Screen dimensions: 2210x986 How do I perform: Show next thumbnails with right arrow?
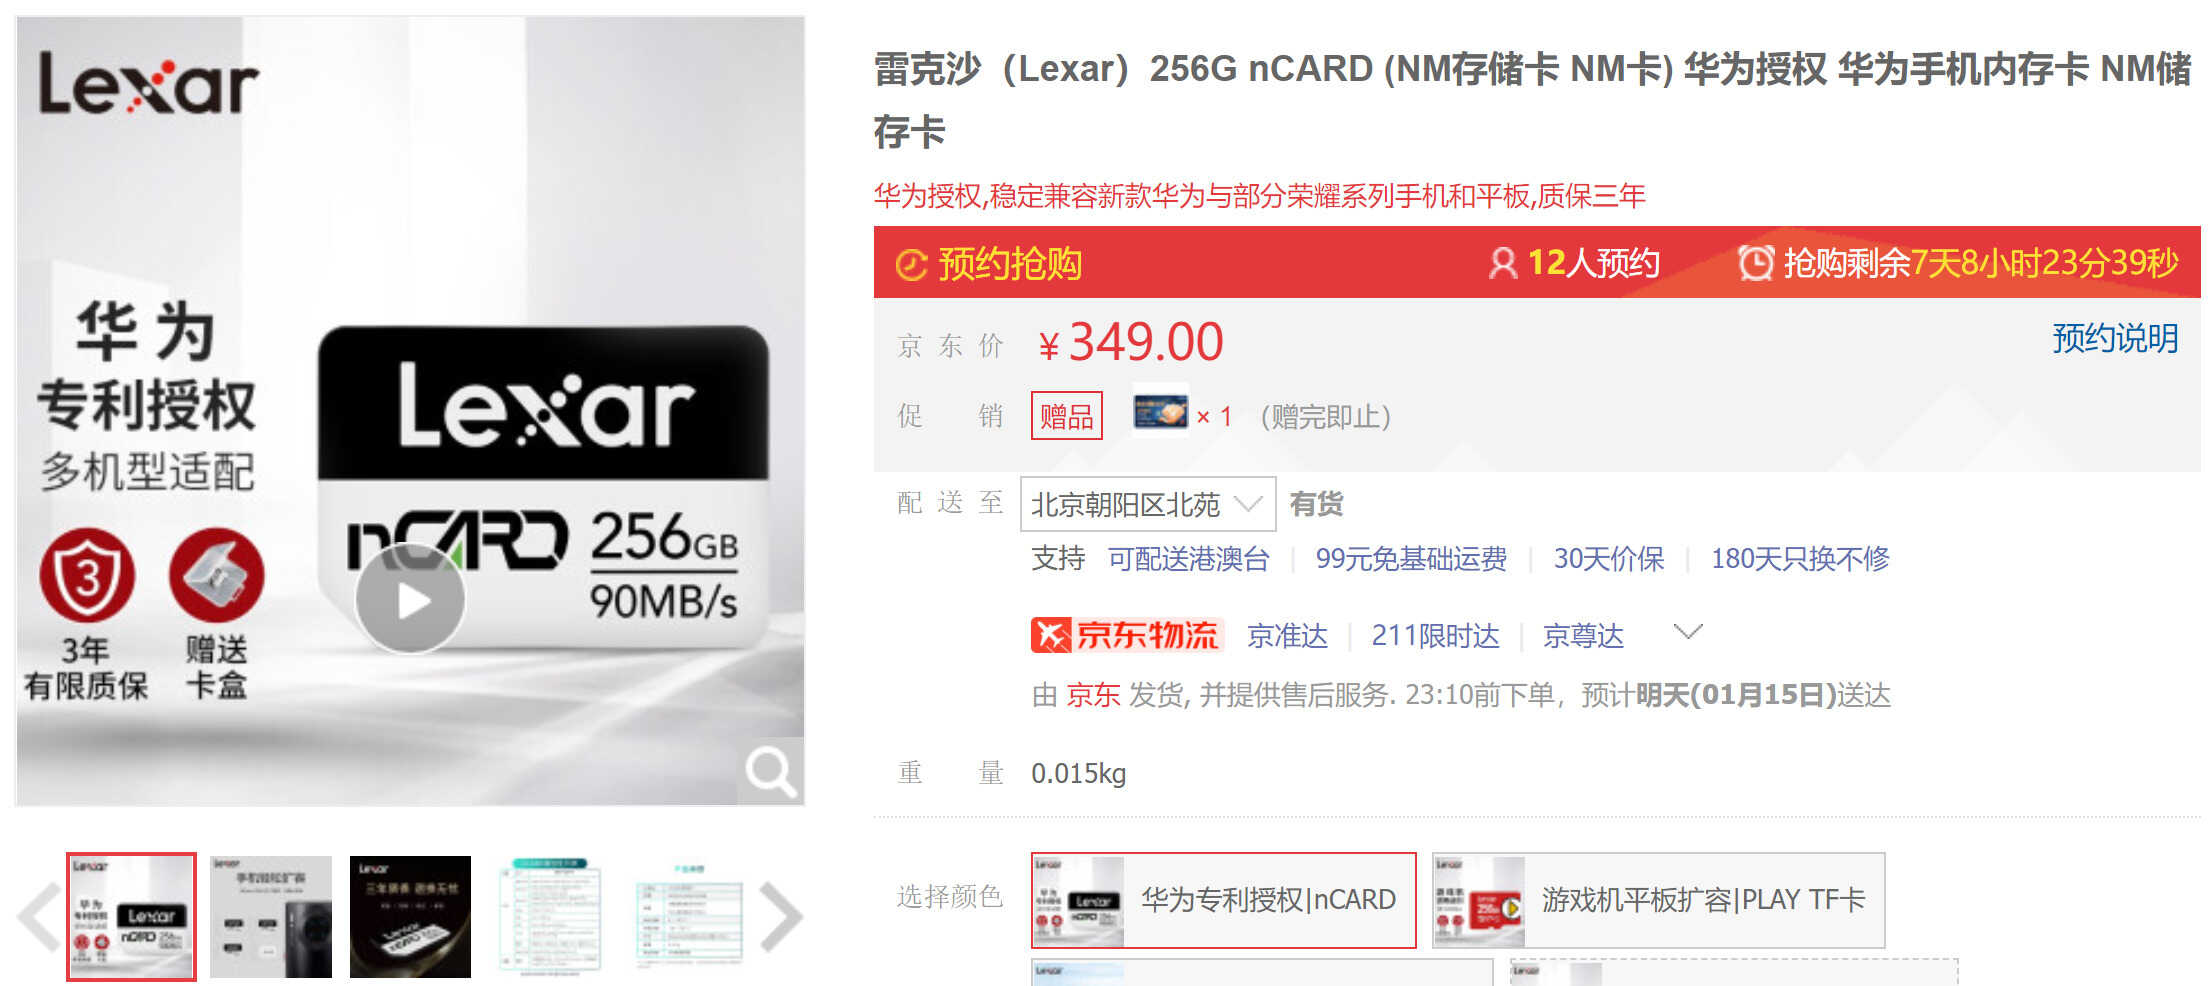tap(780, 916)
